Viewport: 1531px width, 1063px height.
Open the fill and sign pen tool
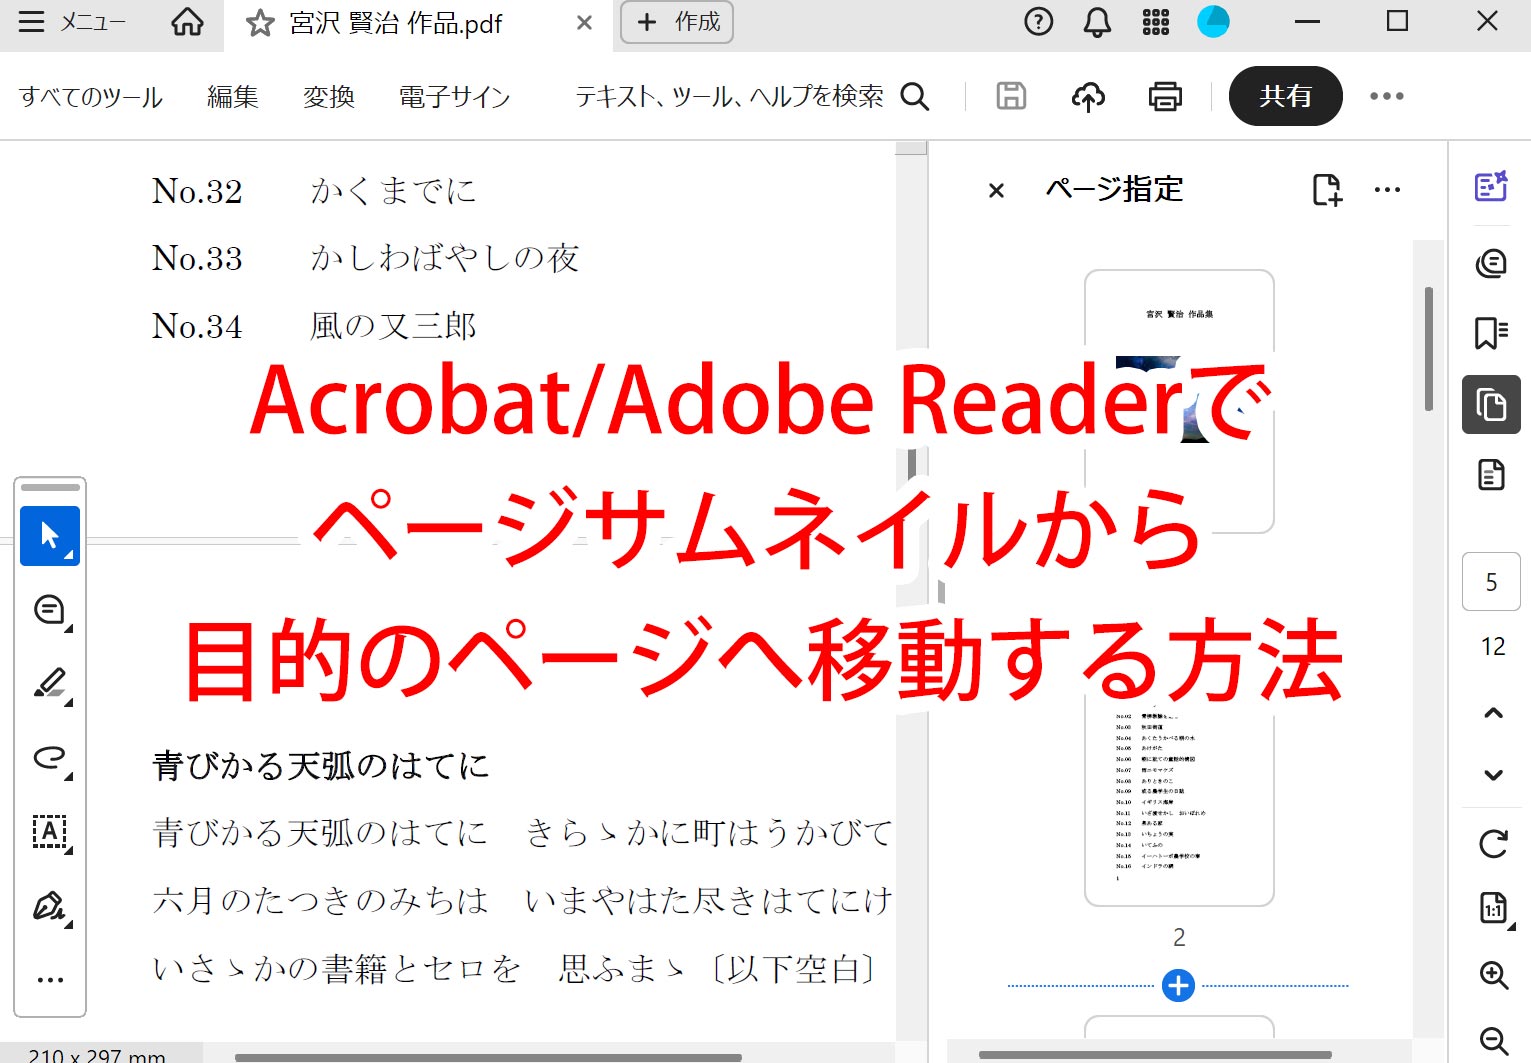click(x=50, y=906)
